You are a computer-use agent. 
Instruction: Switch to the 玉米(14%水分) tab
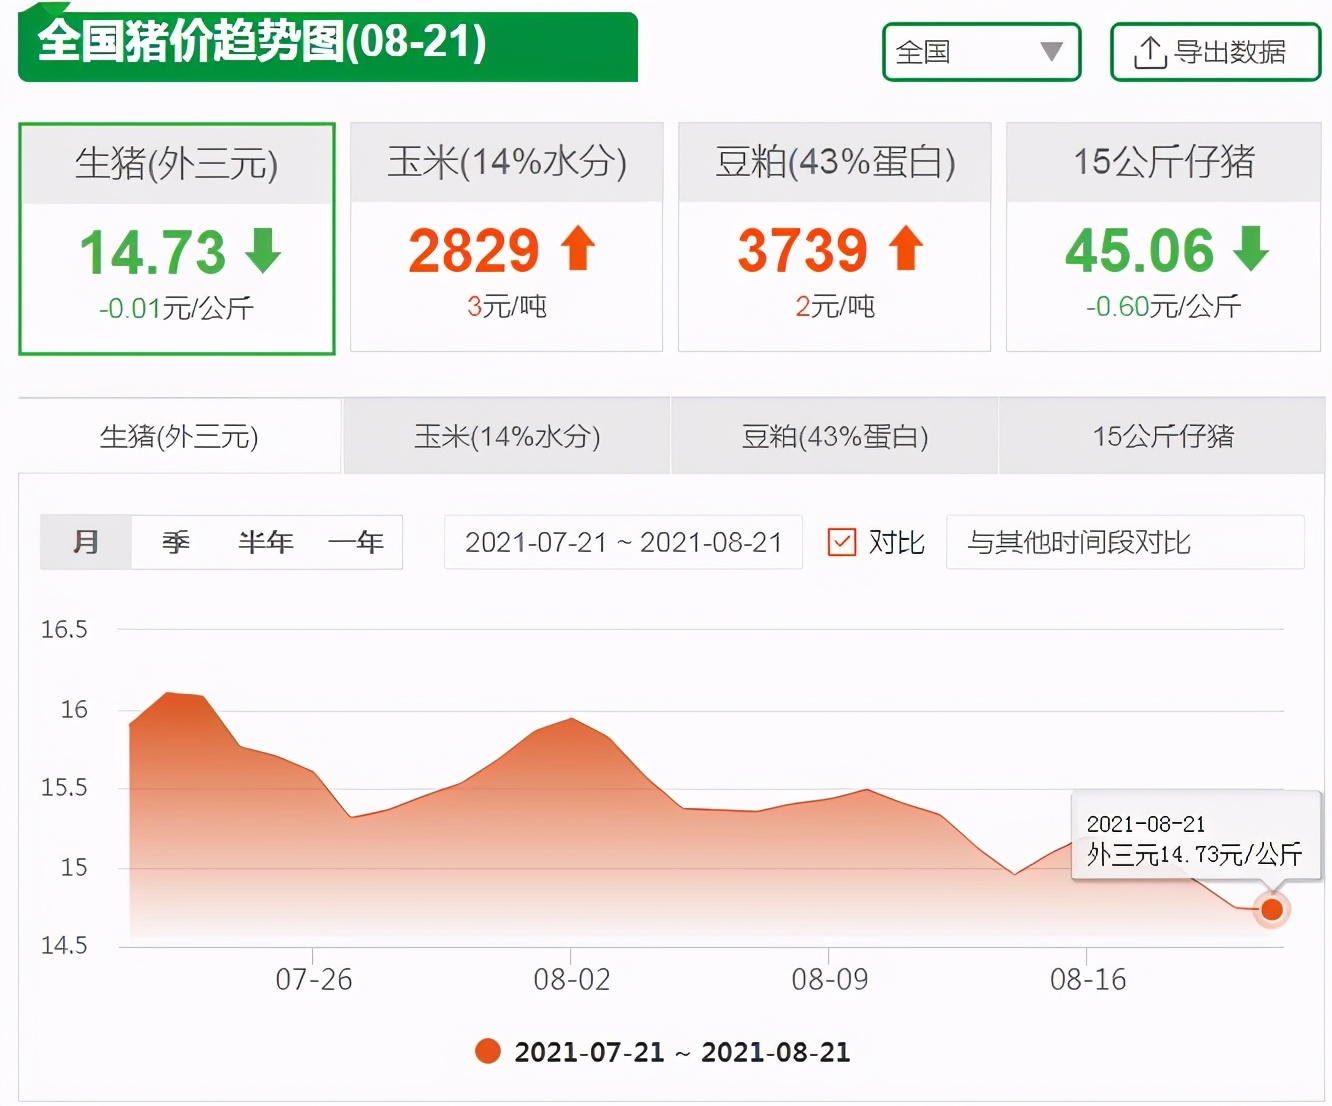click(506, 436)
